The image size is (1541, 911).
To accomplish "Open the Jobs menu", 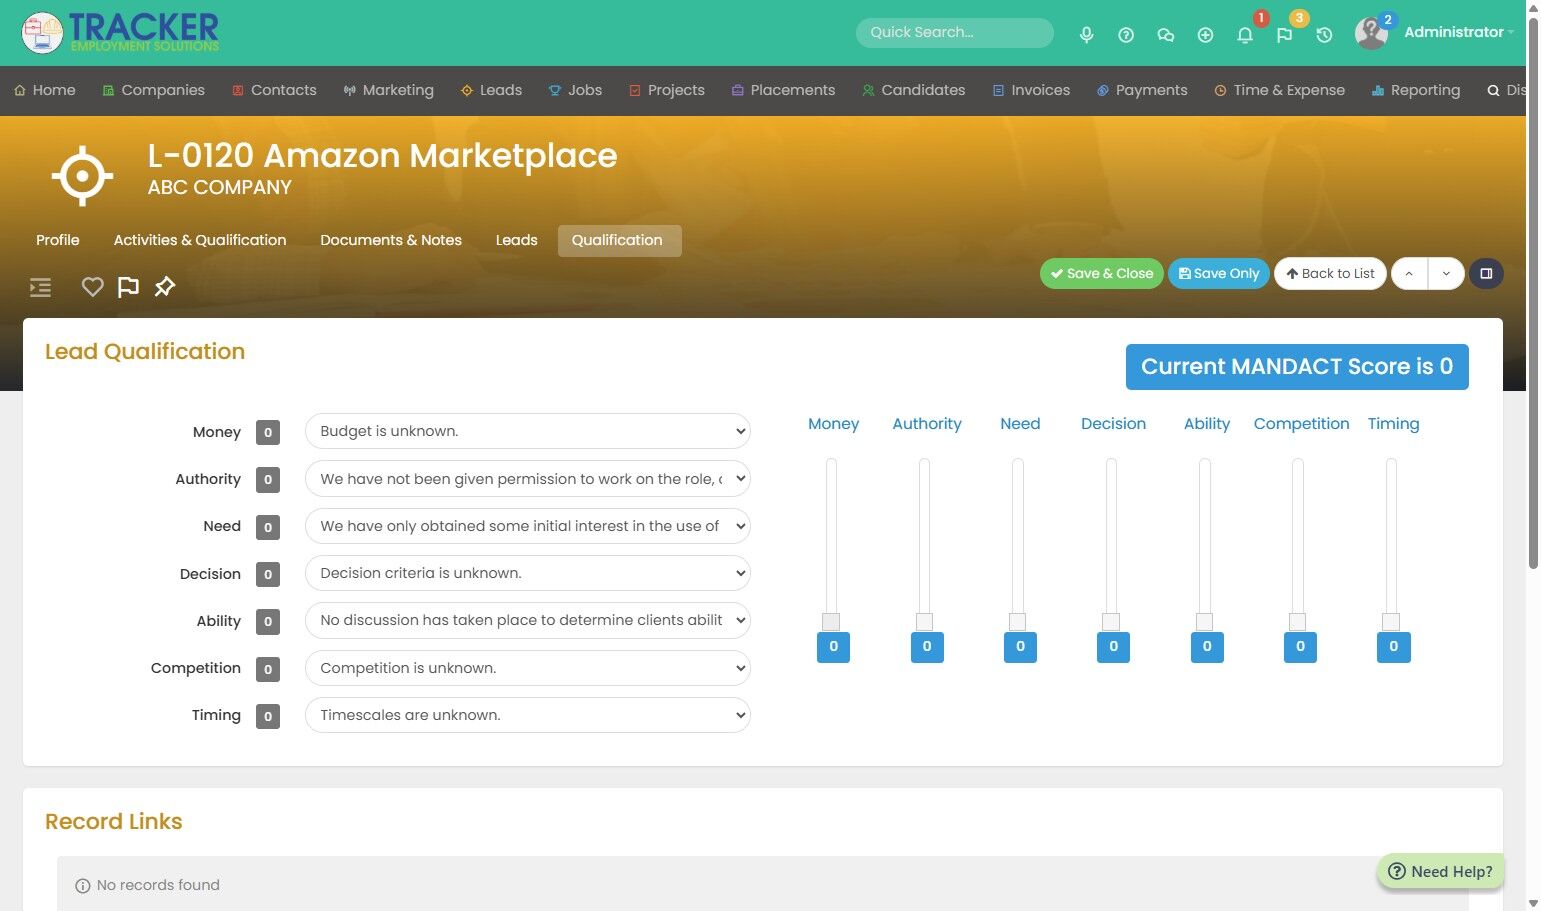I will 575,90.
